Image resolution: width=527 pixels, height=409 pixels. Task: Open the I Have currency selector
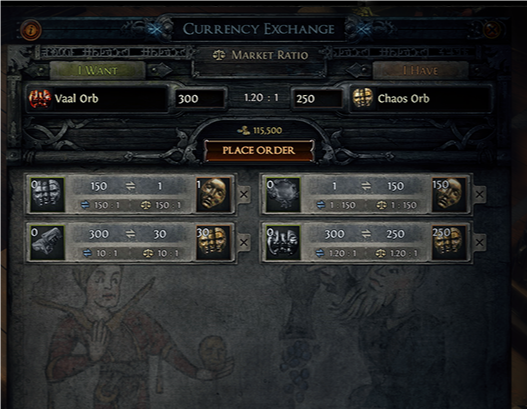[420, 71]
